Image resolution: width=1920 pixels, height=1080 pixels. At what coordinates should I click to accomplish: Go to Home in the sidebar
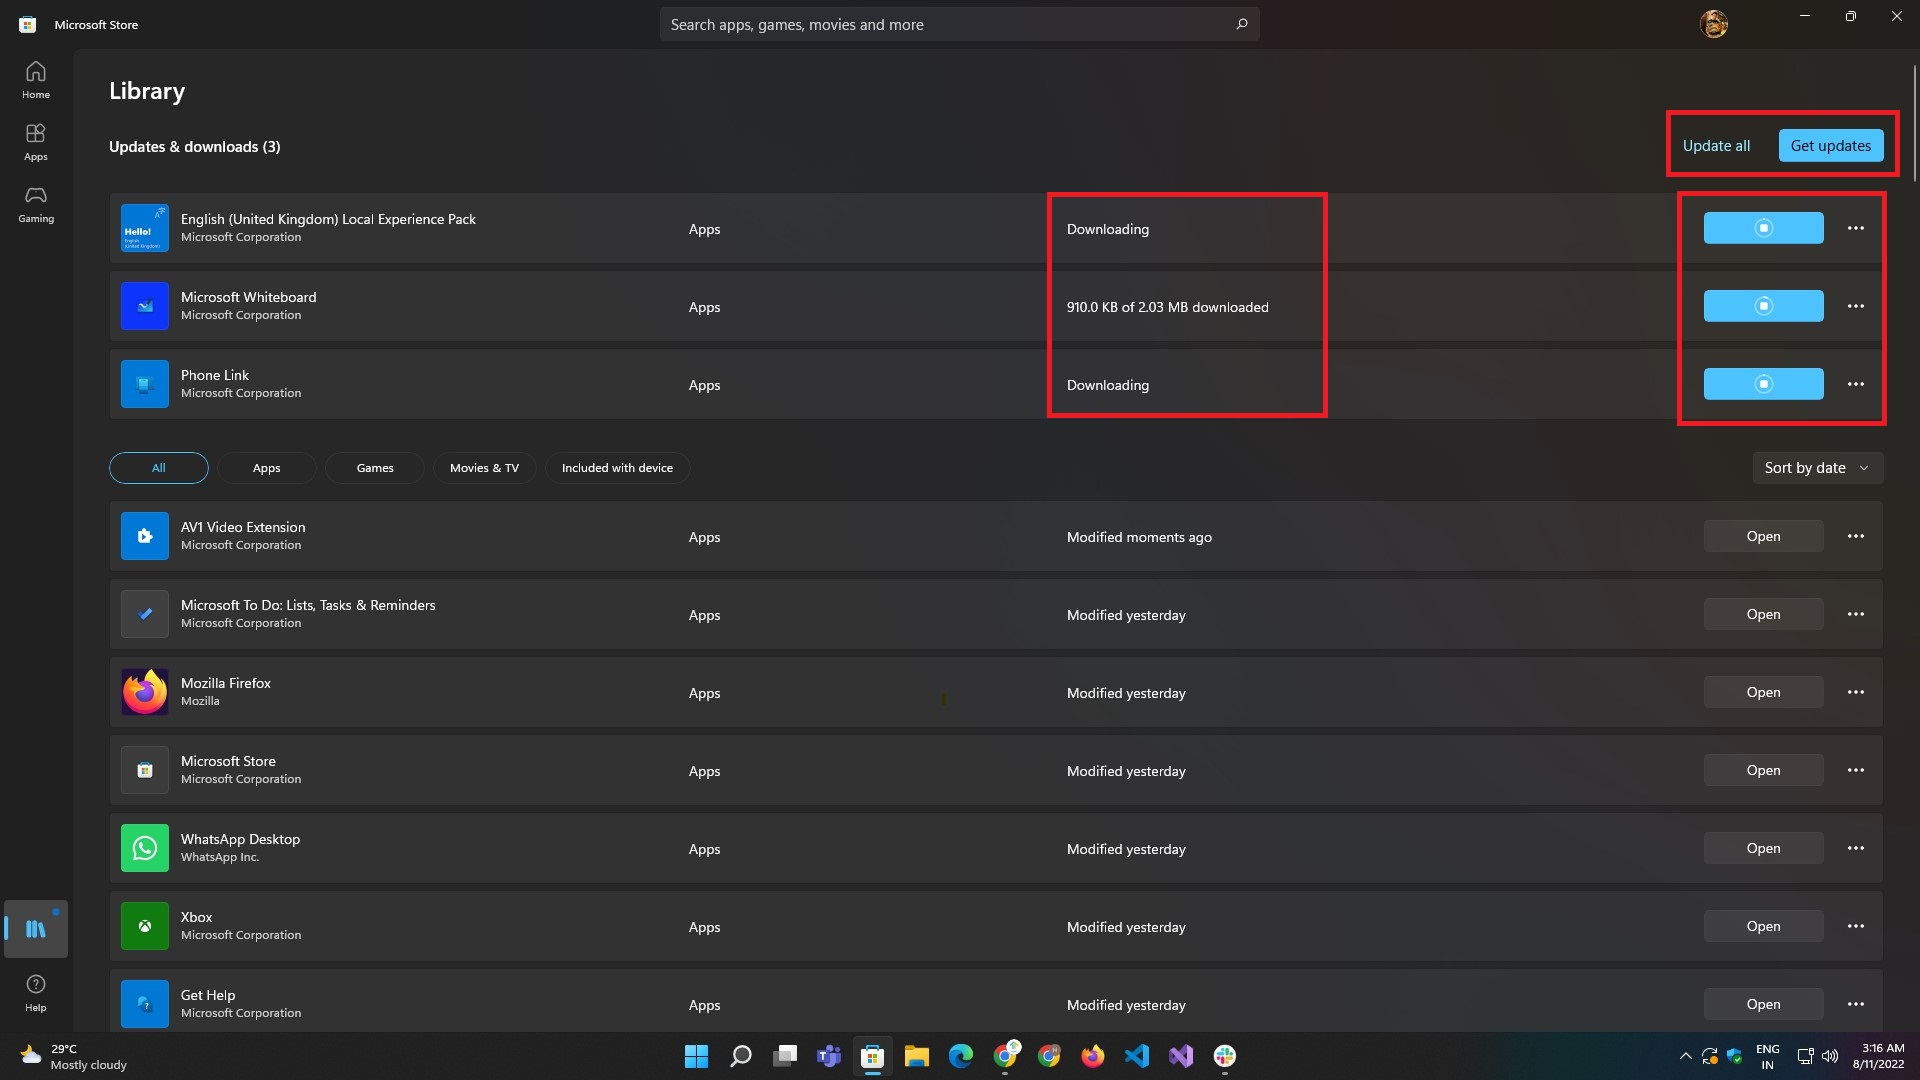[x=36, y=80]
